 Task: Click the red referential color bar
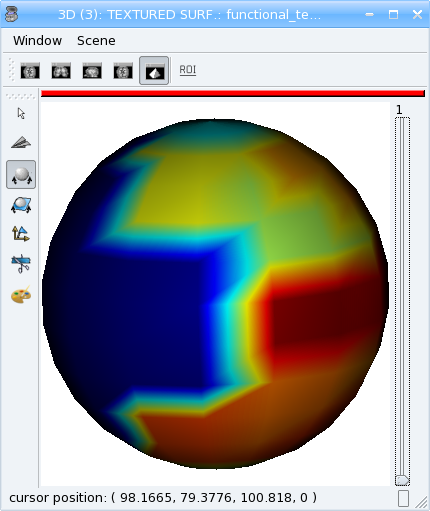233,94
